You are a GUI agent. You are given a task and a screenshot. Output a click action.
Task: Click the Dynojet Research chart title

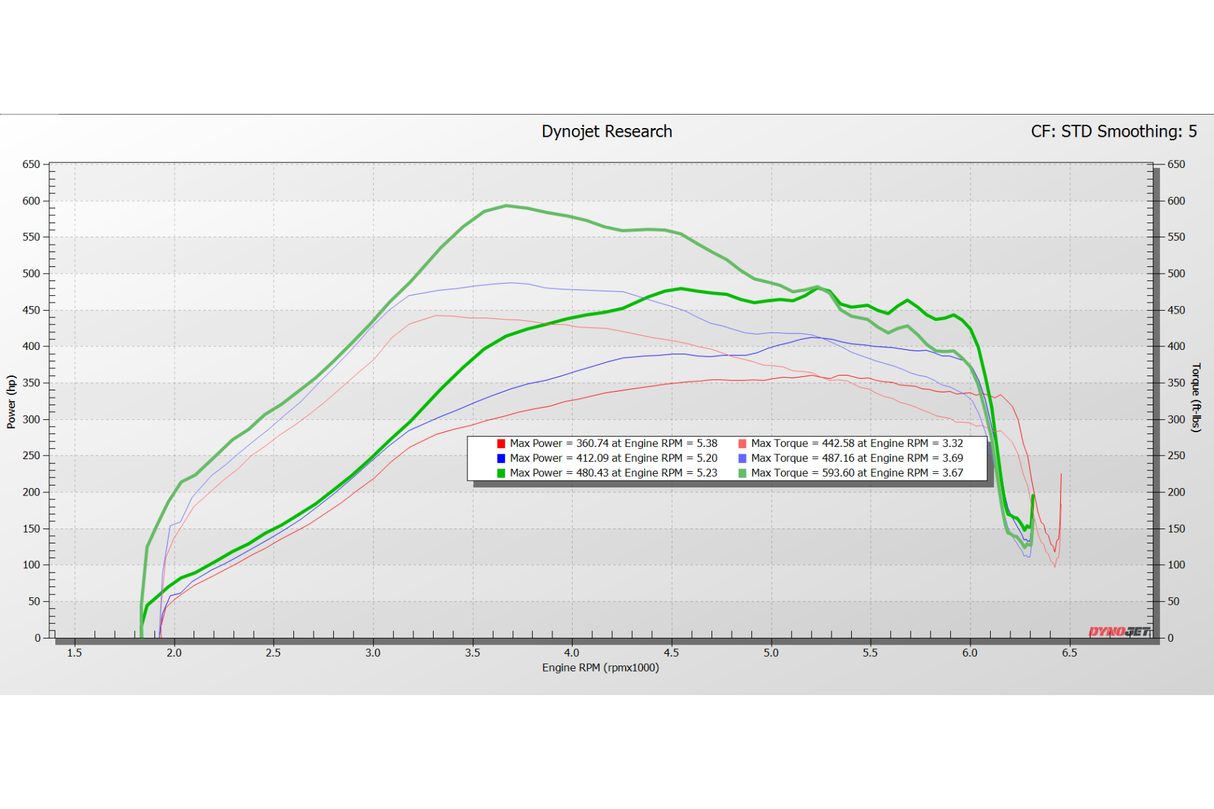click(607, 131)
